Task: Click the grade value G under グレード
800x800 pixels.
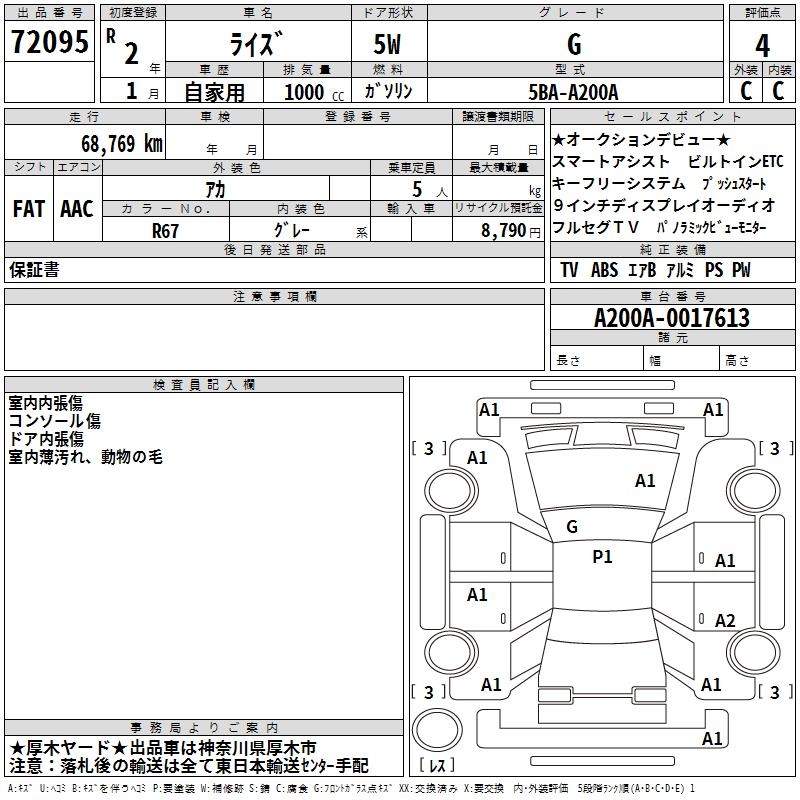Action: point(574,44)
